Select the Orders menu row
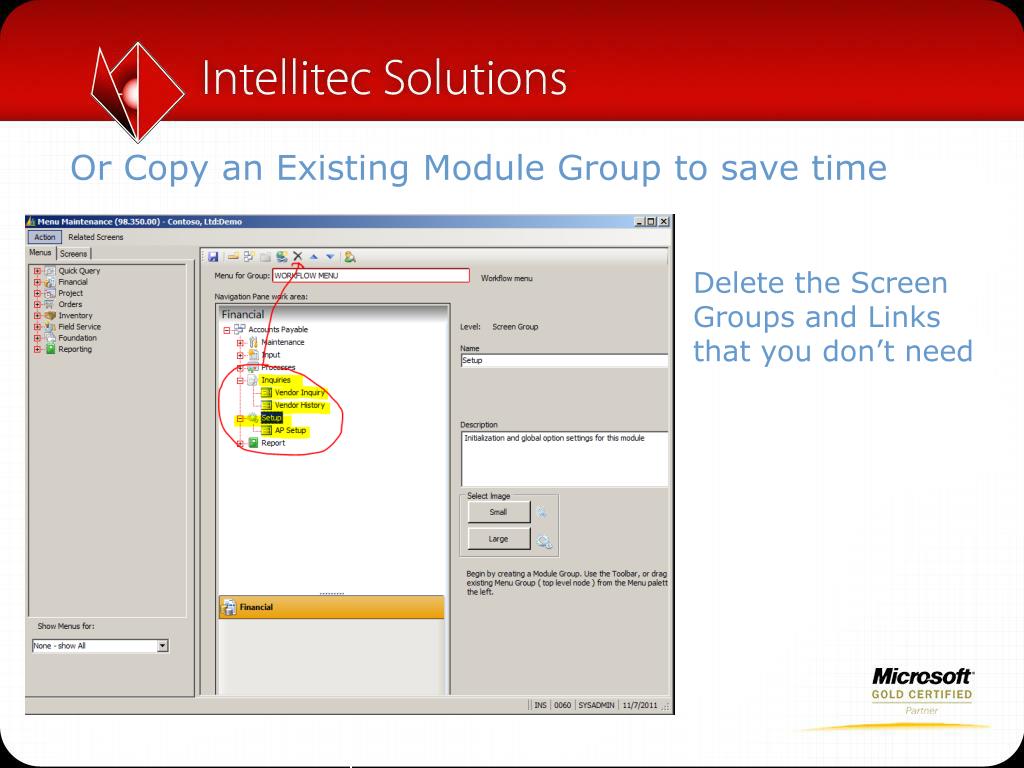The image size is (1024, 768). point(70,304)
